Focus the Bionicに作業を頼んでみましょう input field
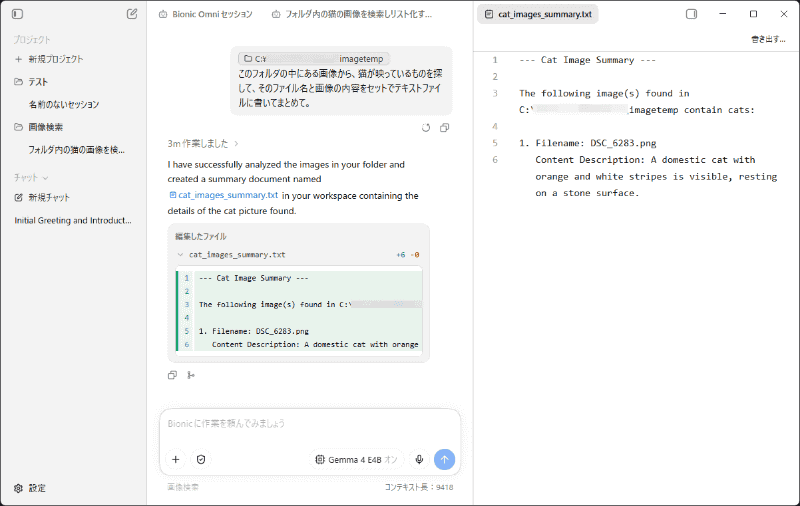The height and width of the screenshot is (506, 800). (310, 423)
